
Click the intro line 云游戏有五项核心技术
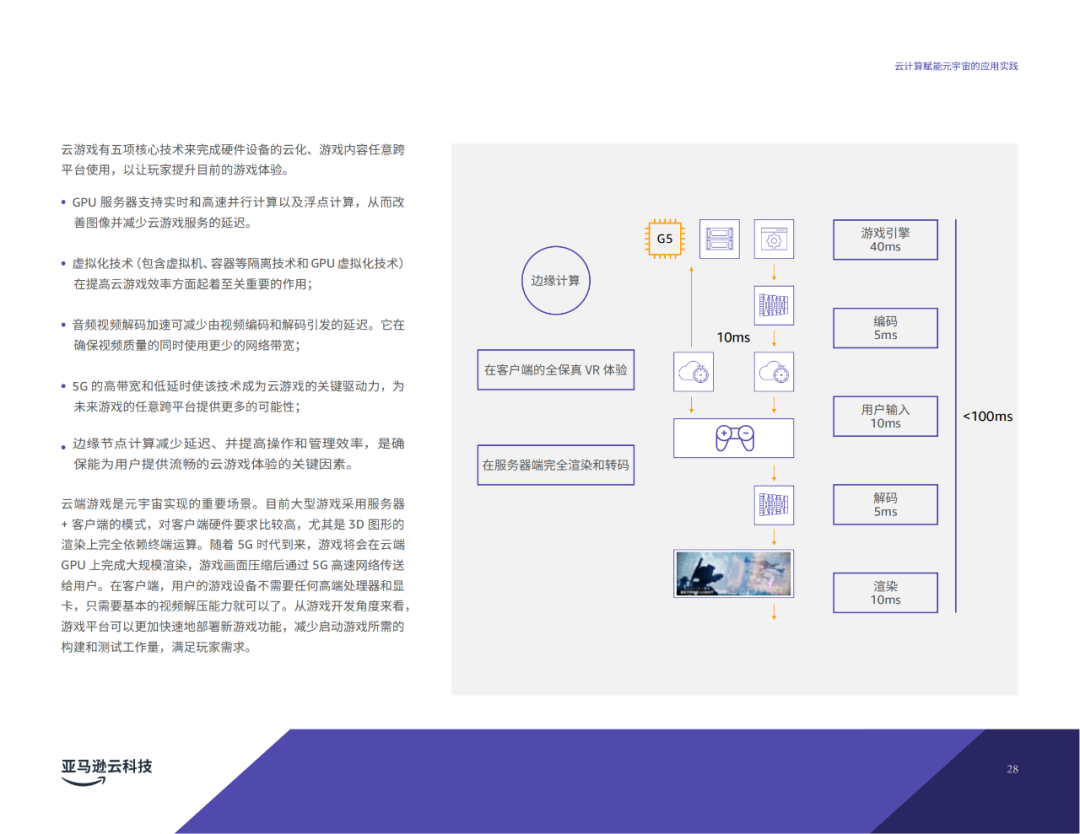click(233, 160)
